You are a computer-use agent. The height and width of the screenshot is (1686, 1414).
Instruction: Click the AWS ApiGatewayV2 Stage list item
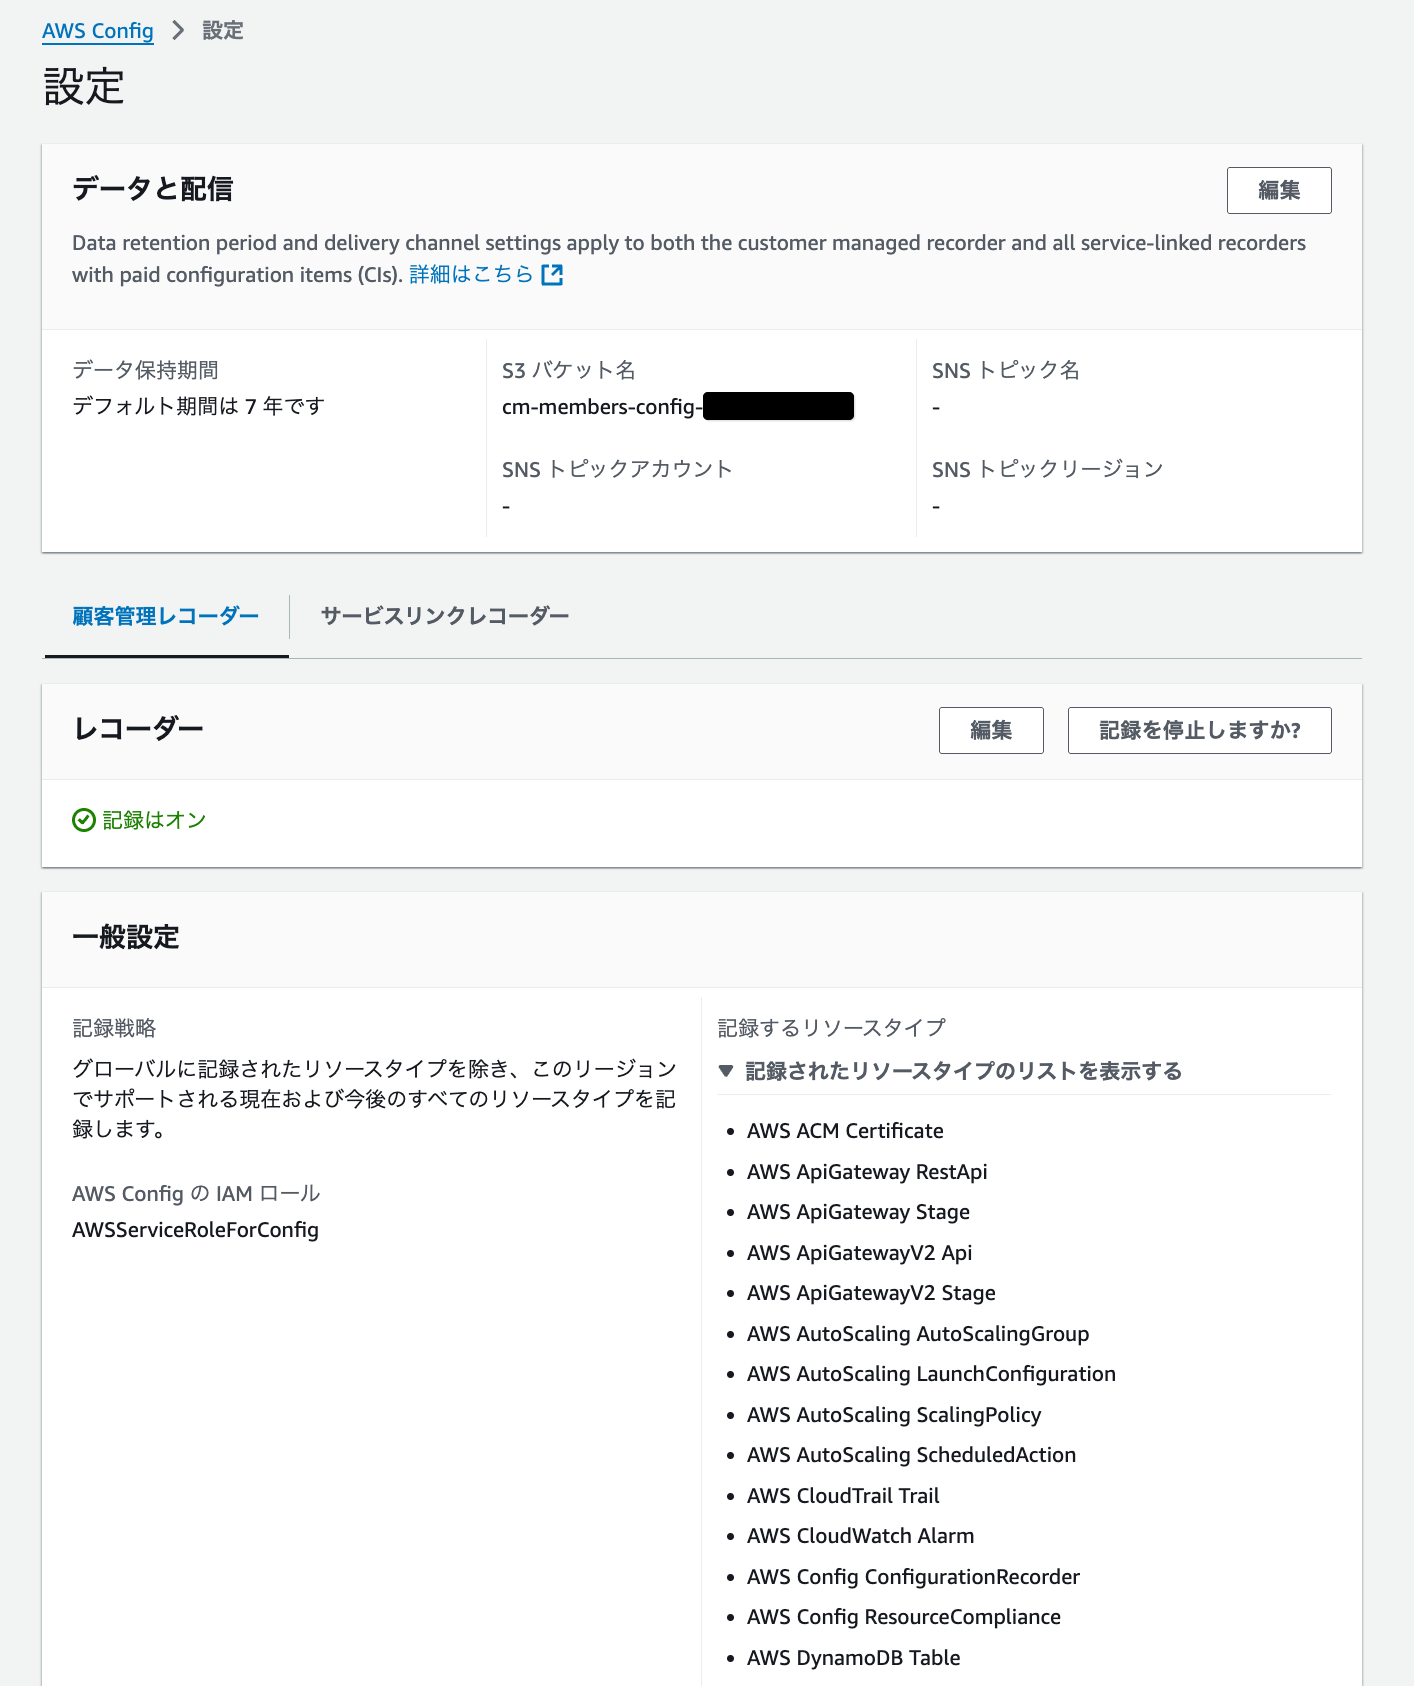click(x=871, y=1293)
